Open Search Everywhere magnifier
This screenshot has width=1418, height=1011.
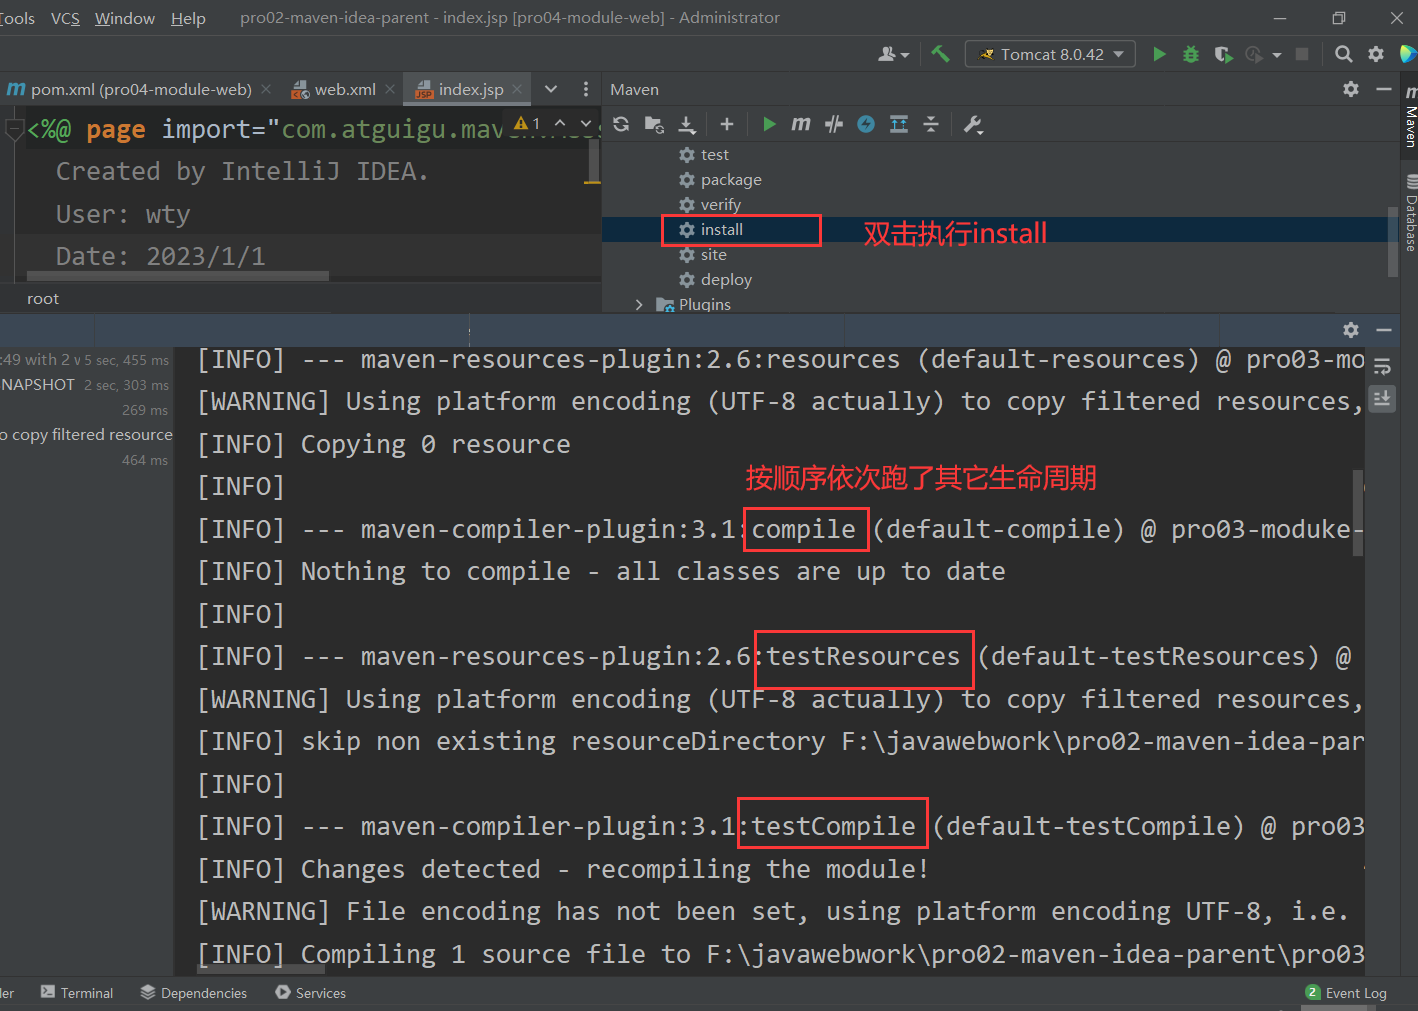point(1344,54)
